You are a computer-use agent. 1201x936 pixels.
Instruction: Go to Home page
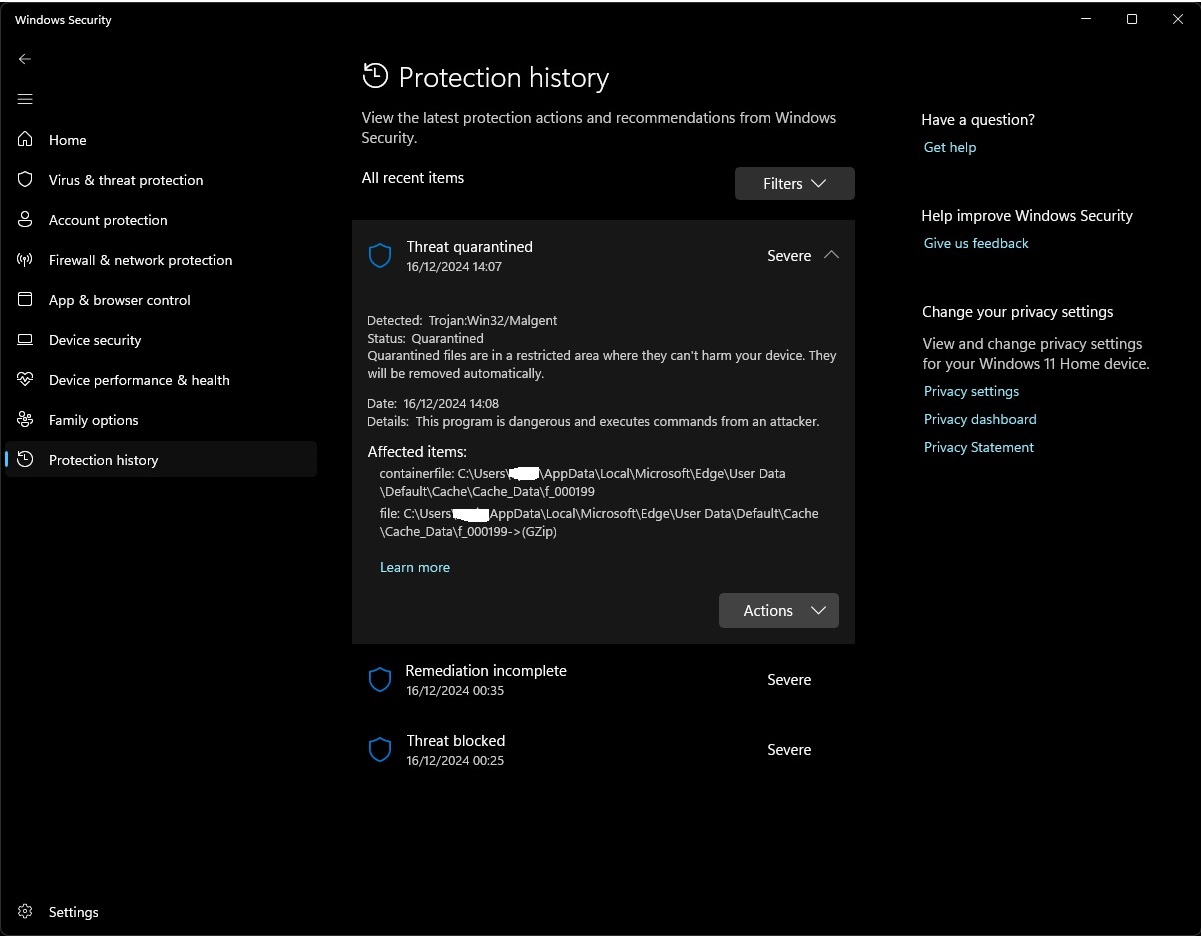[160, 140]
